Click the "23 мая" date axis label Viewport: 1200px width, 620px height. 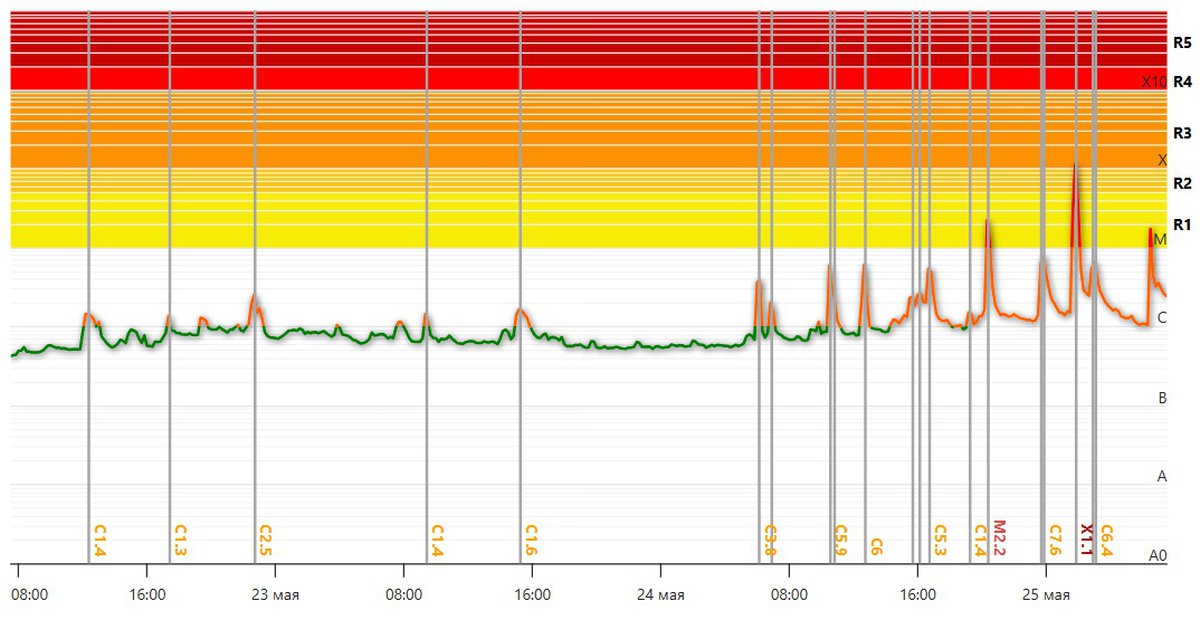(x=275, y=595)
